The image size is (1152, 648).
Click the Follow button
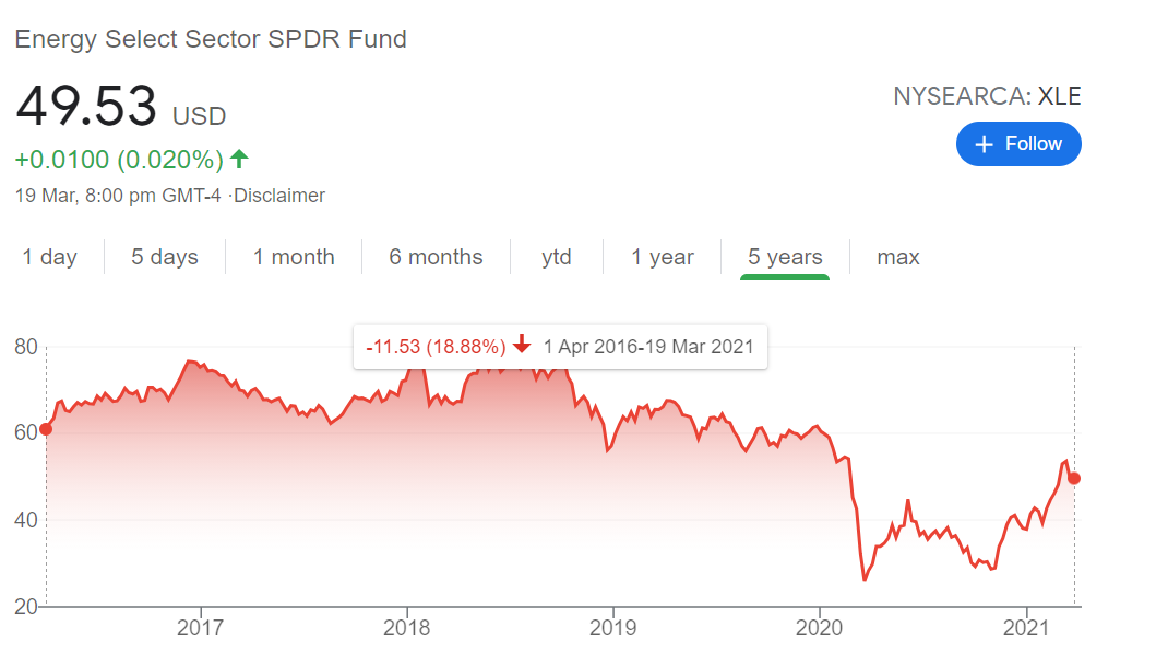[1018, 144]
